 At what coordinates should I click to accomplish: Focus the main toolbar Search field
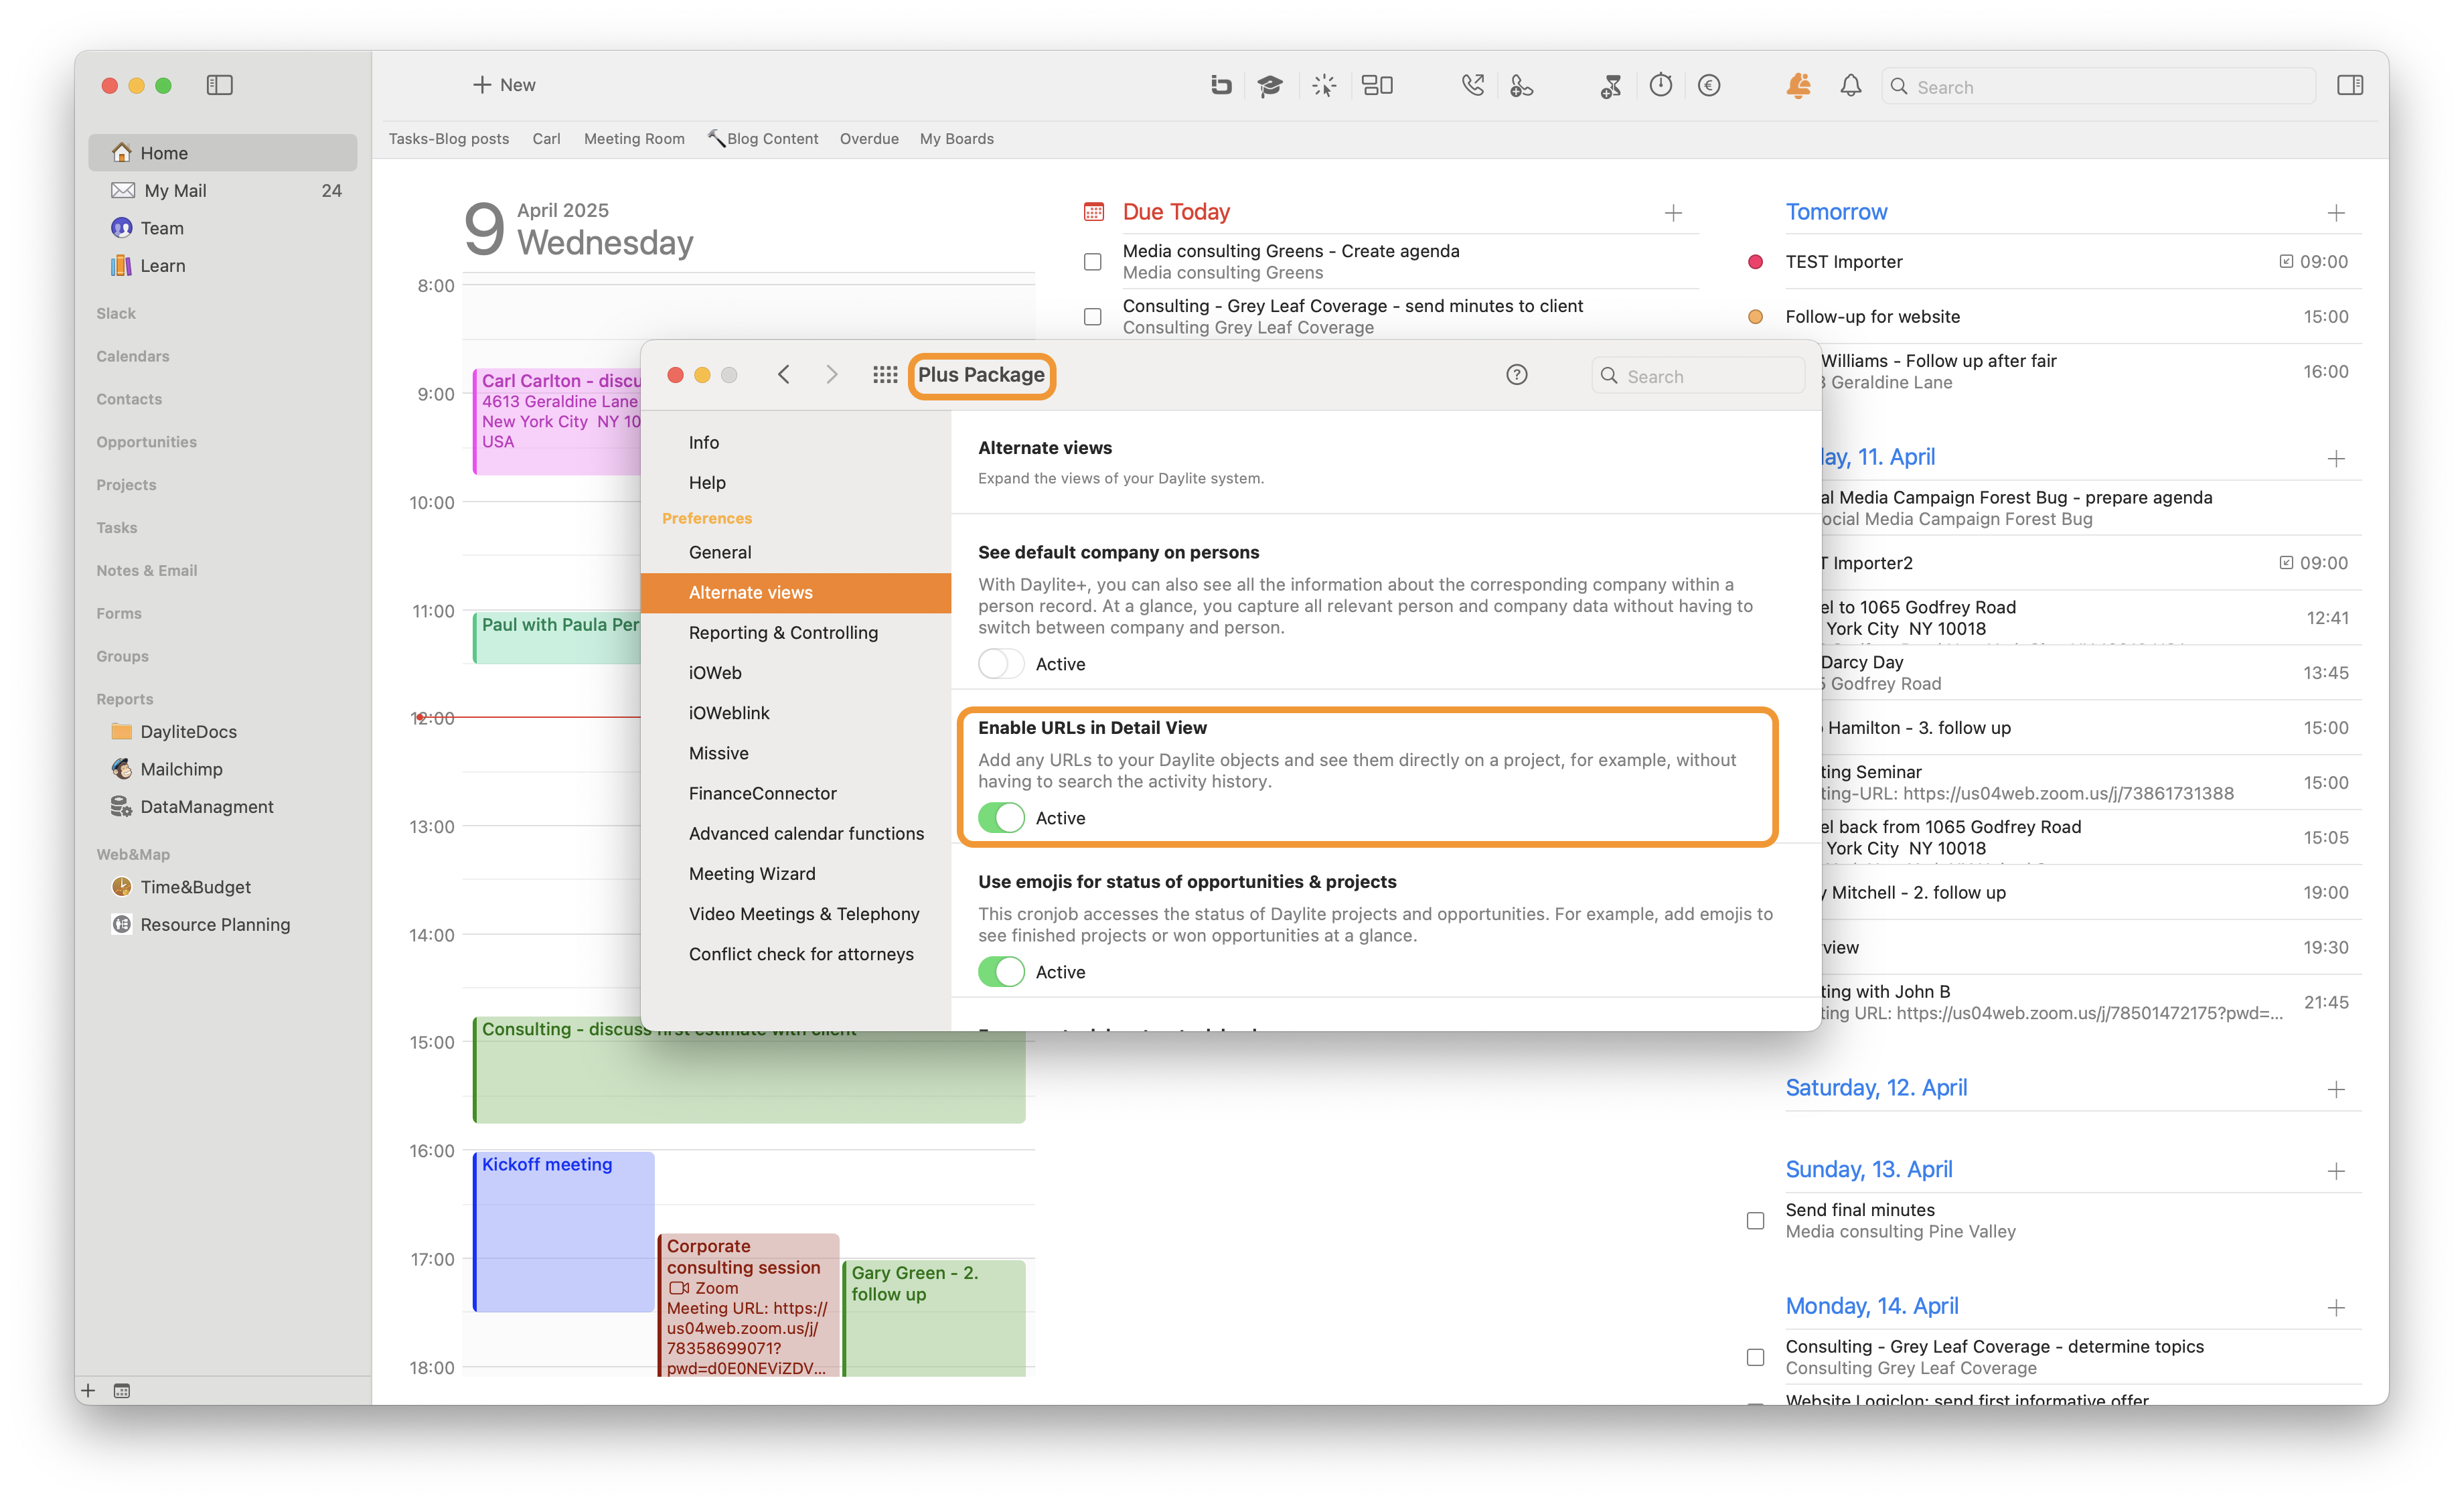2099,86
